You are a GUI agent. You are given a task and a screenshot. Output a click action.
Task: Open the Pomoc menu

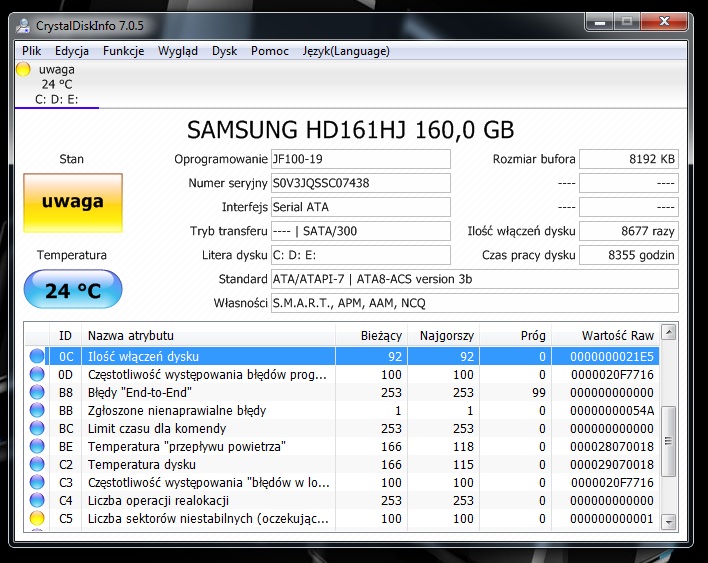(270, 51)
